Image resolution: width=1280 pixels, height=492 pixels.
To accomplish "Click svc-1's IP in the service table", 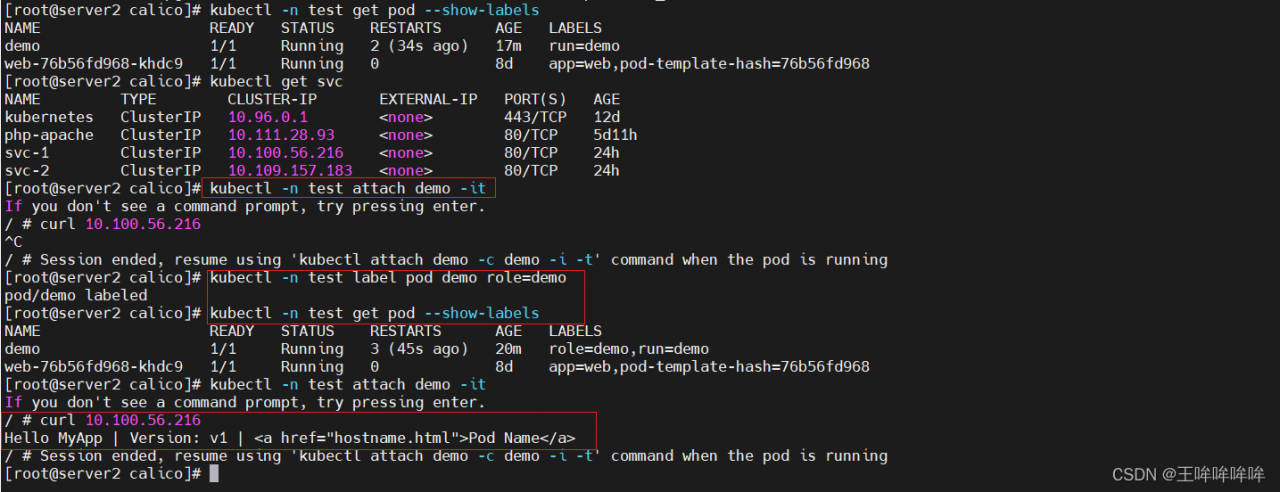I will pyautogui.click(x=285, y=153).
